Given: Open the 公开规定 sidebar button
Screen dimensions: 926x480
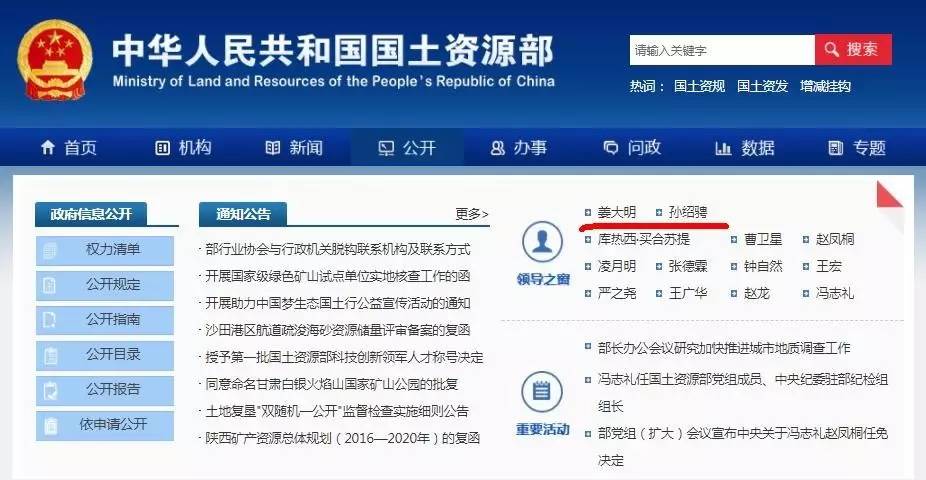Looking at the screenshot, I should [105, 285].
